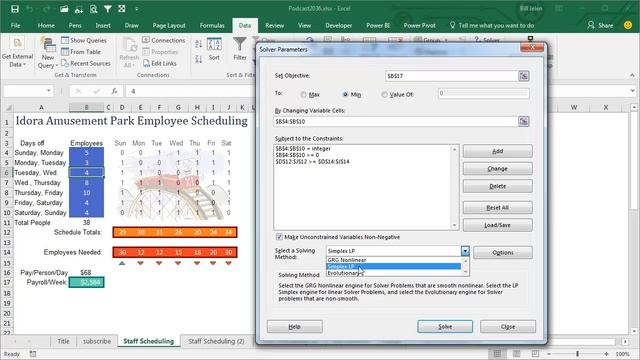Select the $D$12:$J$12 >= $D$14:$J$14 constraint

[x=312, y=162]
